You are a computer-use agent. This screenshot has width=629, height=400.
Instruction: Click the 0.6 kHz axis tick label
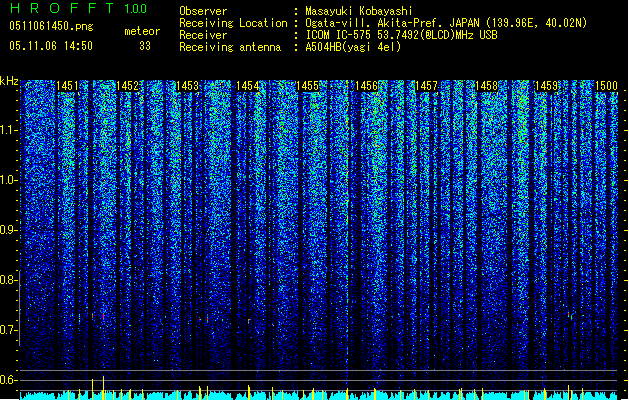9,380
